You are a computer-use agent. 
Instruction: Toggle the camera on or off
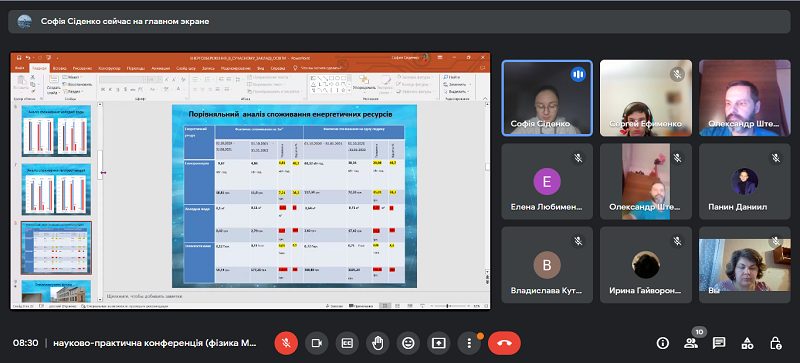(x=316, y=343)
